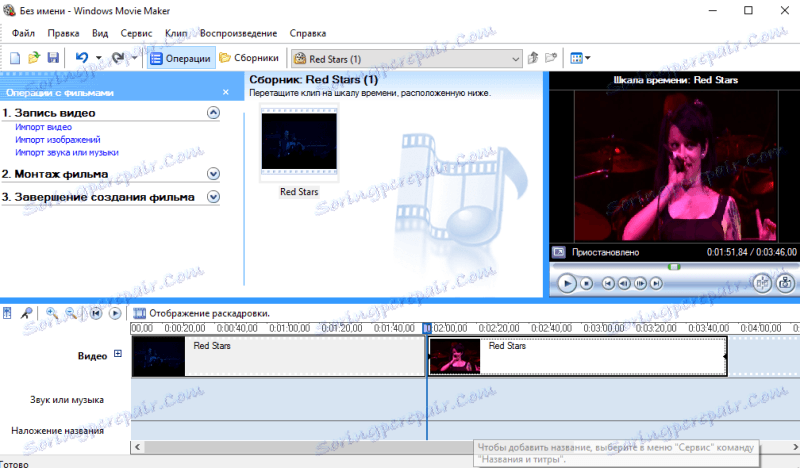Click the Импорт звука или музыки link

pos(67,153)
